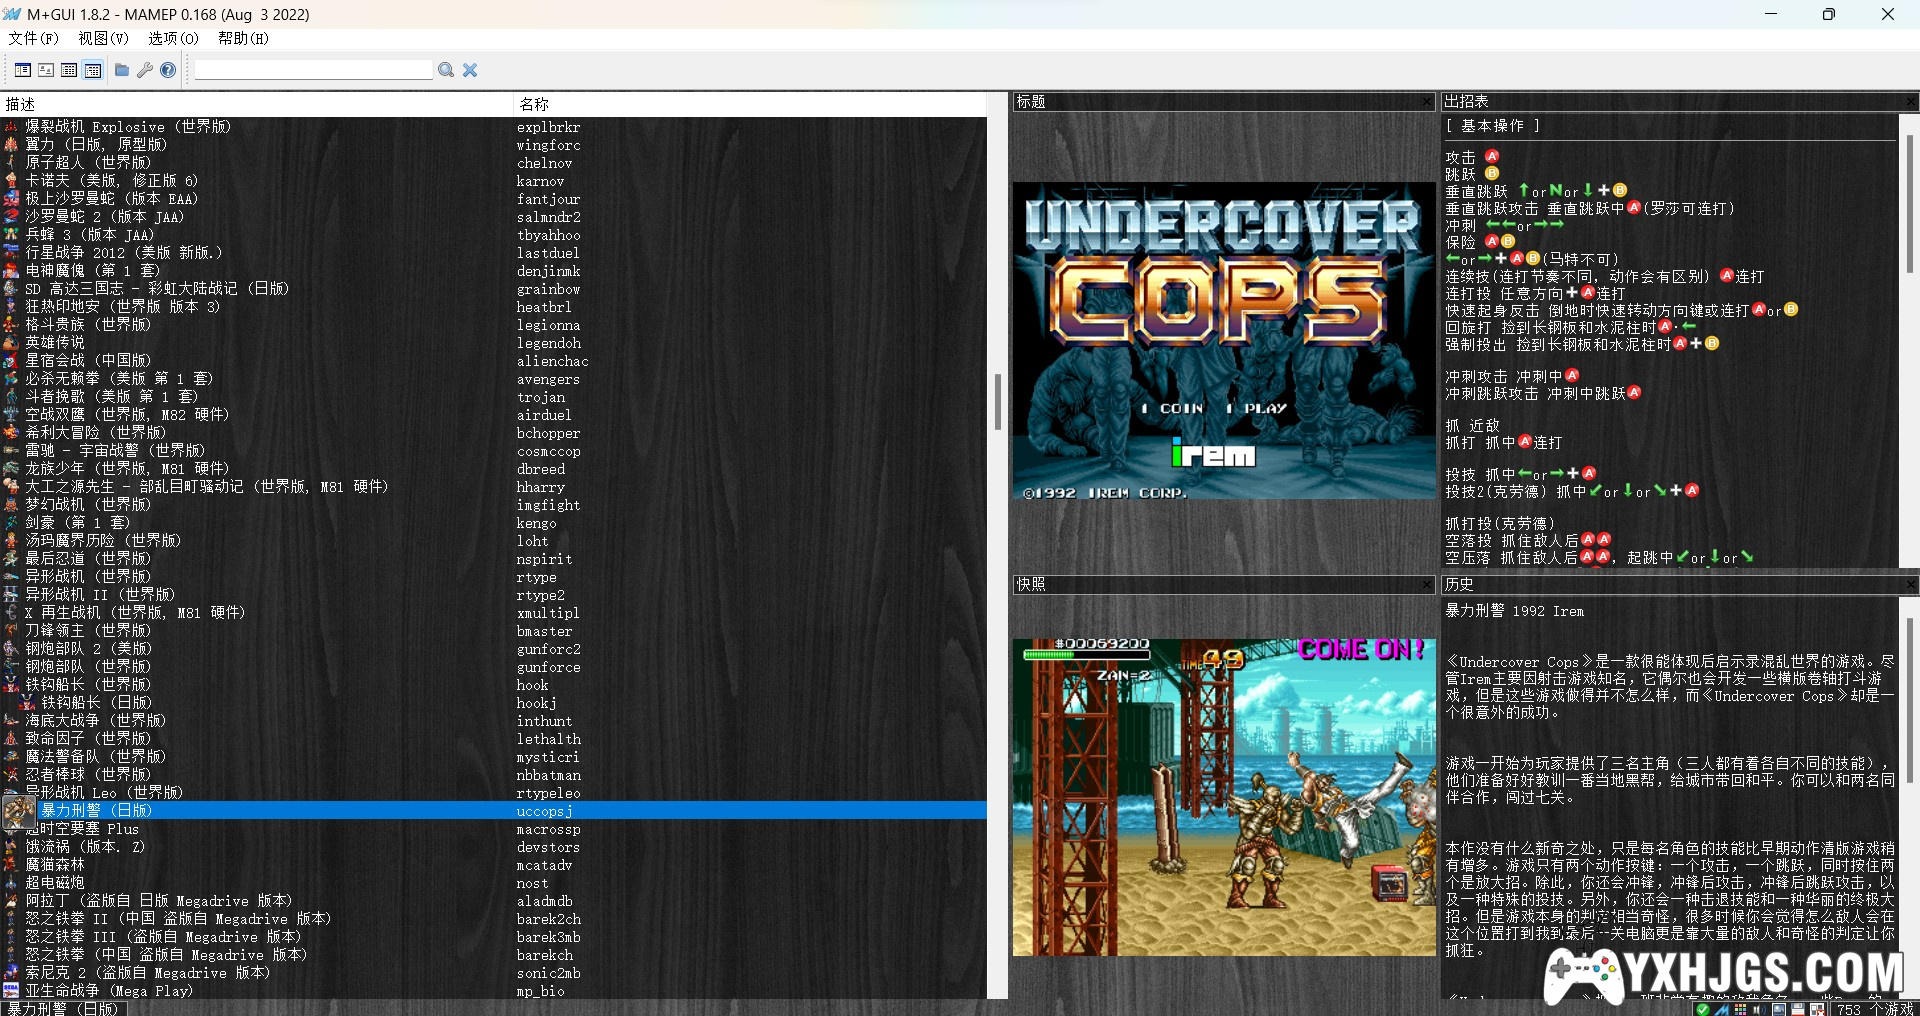Viewport: 1920px width, 1016px height.
Task: Select the details list view toolbar icon
Action: (x=69, y=70)
